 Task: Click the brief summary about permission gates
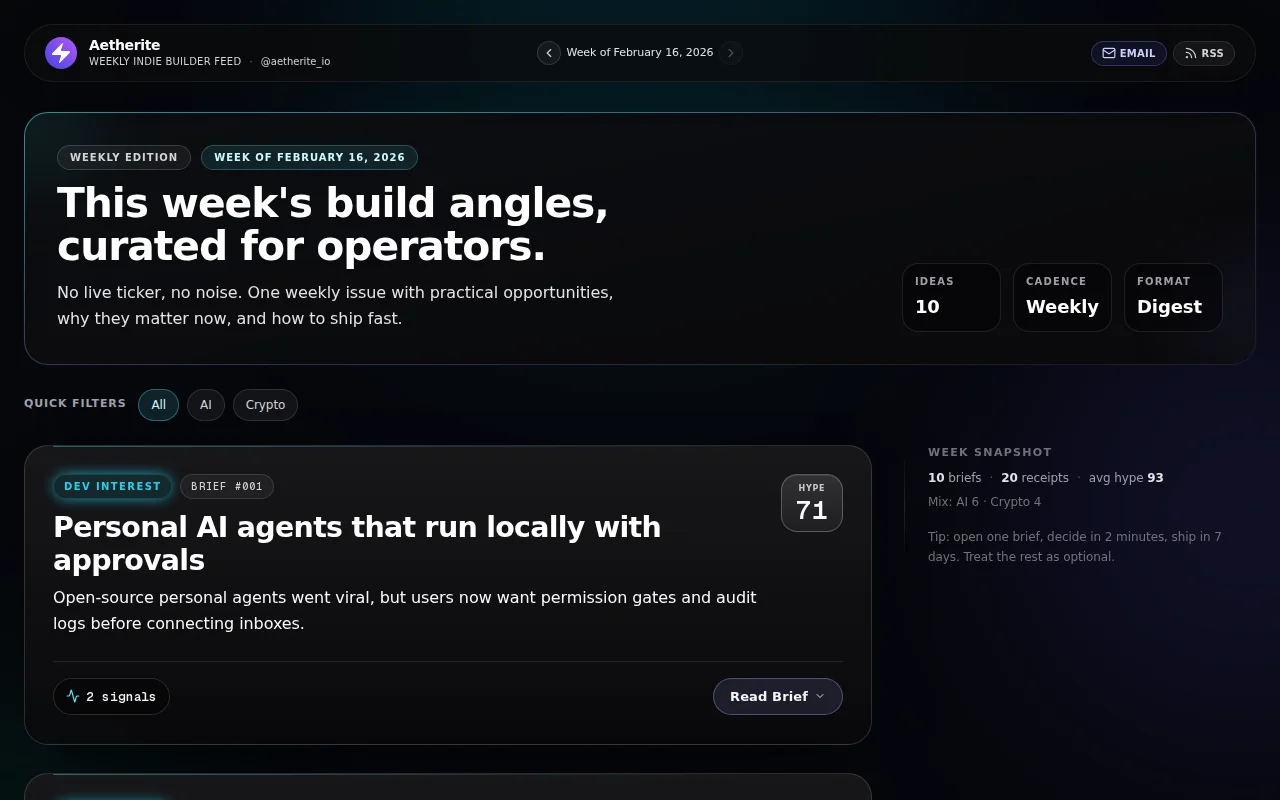pyautogui.click(x=405, y=610)
